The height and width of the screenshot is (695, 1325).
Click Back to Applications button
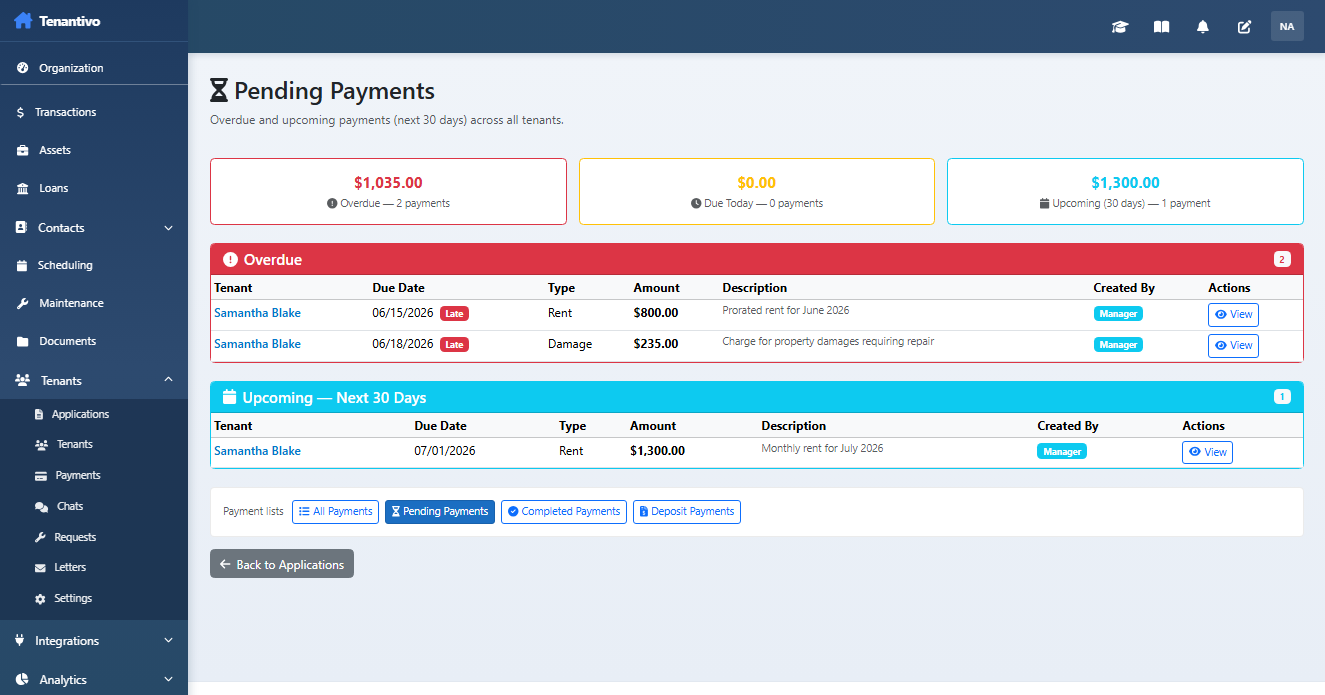(282, 564)
